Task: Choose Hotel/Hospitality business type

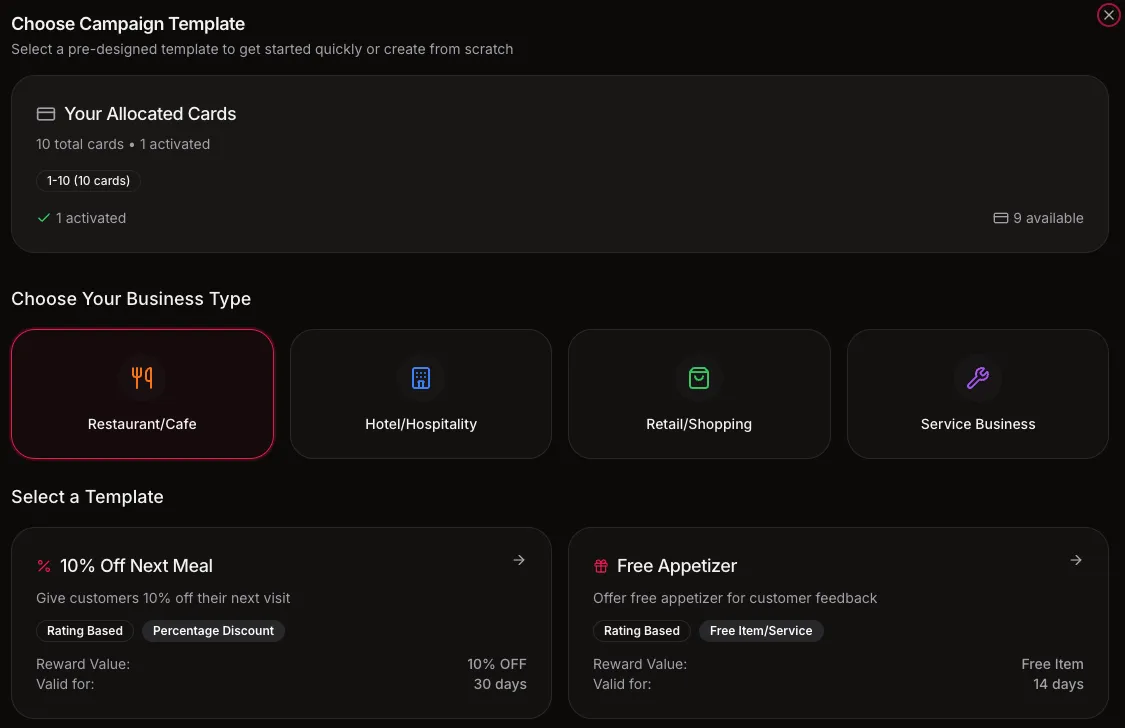Action: click(421, 424)
